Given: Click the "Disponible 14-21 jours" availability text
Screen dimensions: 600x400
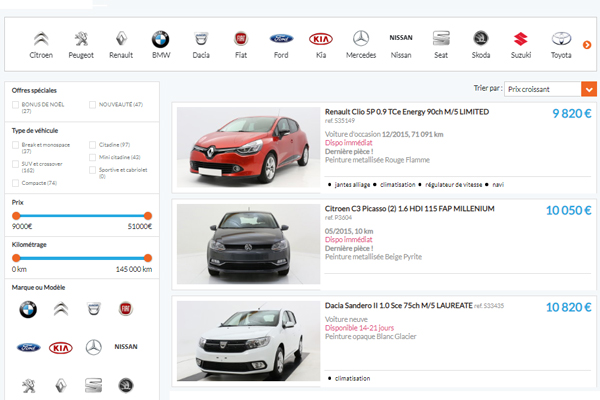Looking at the screenshot, I should [359, 328].
